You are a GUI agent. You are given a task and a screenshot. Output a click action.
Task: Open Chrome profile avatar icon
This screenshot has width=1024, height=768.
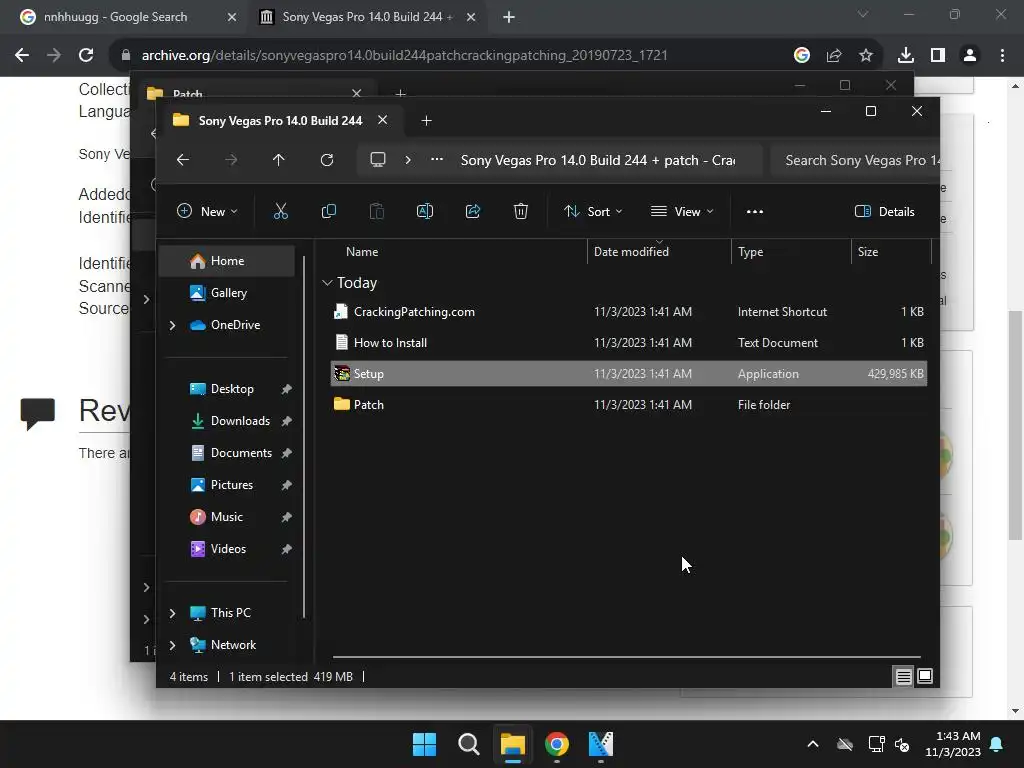(970, 56)
